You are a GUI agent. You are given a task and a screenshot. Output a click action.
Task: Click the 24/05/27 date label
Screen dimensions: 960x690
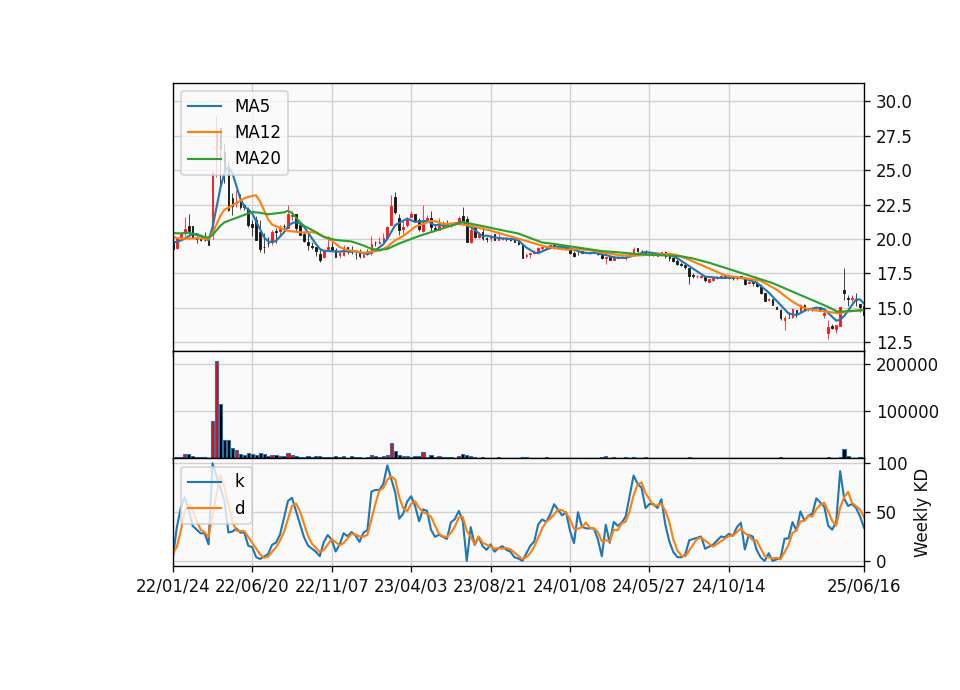(x=649, y=586)
